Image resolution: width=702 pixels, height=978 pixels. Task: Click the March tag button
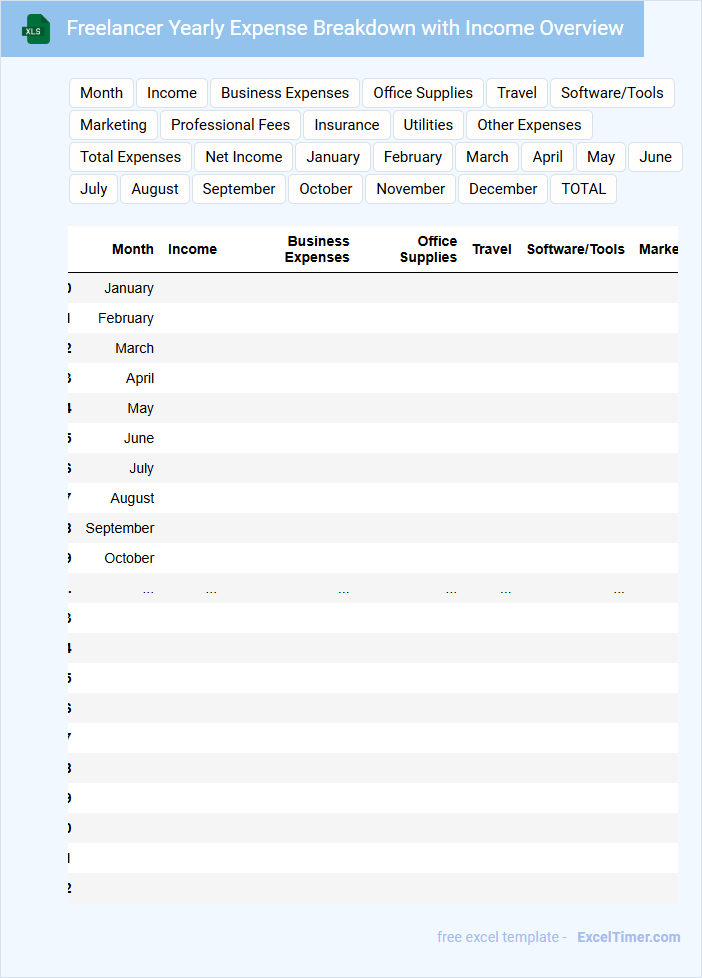tap(487, 157)
